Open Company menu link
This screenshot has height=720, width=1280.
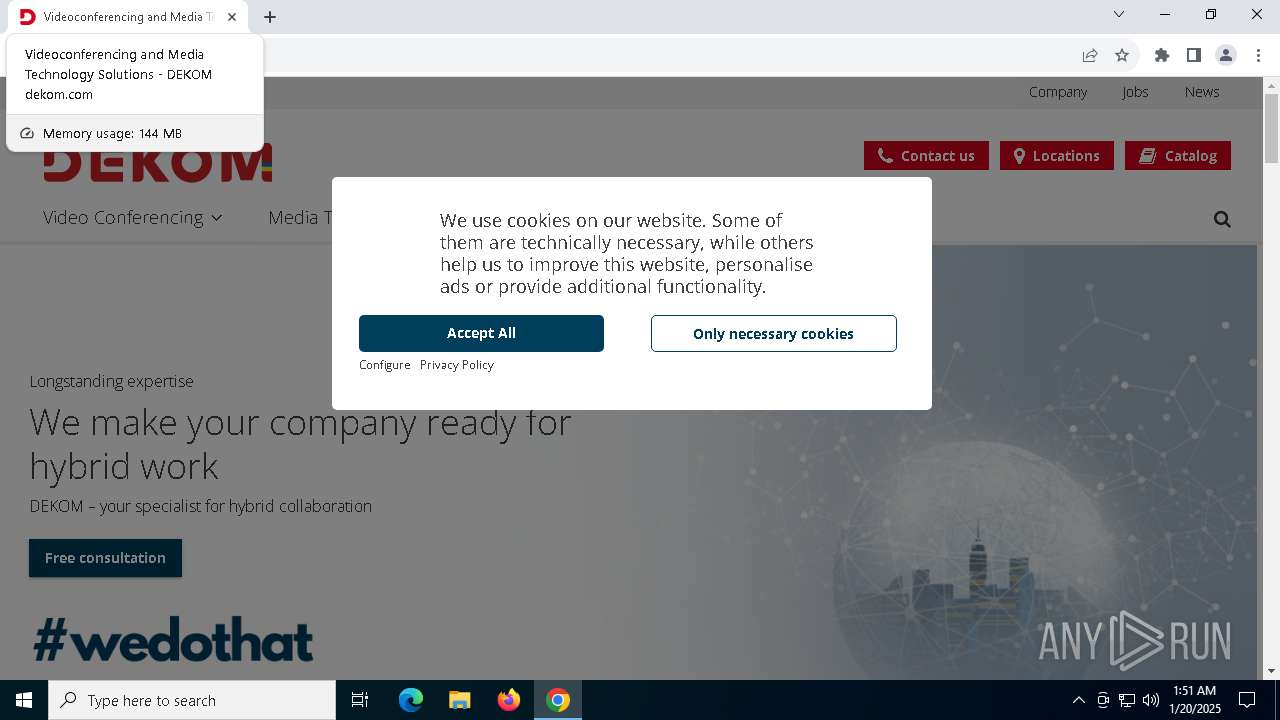(x=1058, y=91)
